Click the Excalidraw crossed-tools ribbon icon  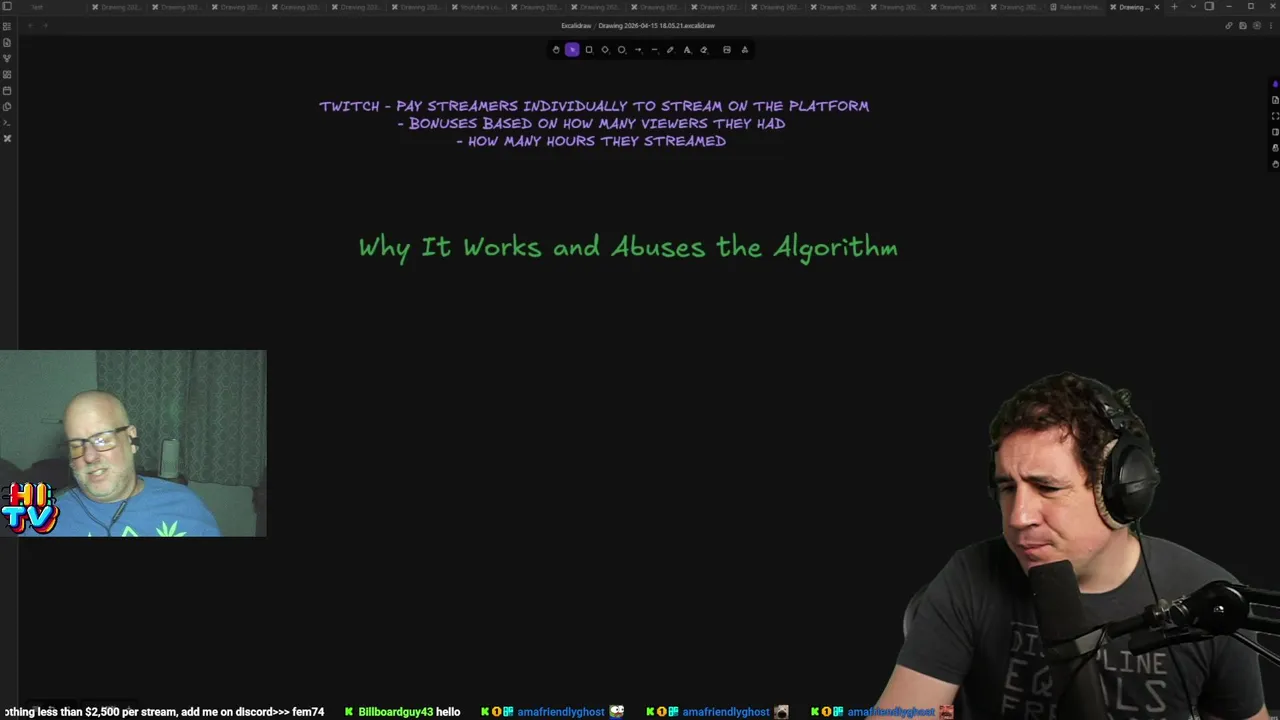[7, 138]
